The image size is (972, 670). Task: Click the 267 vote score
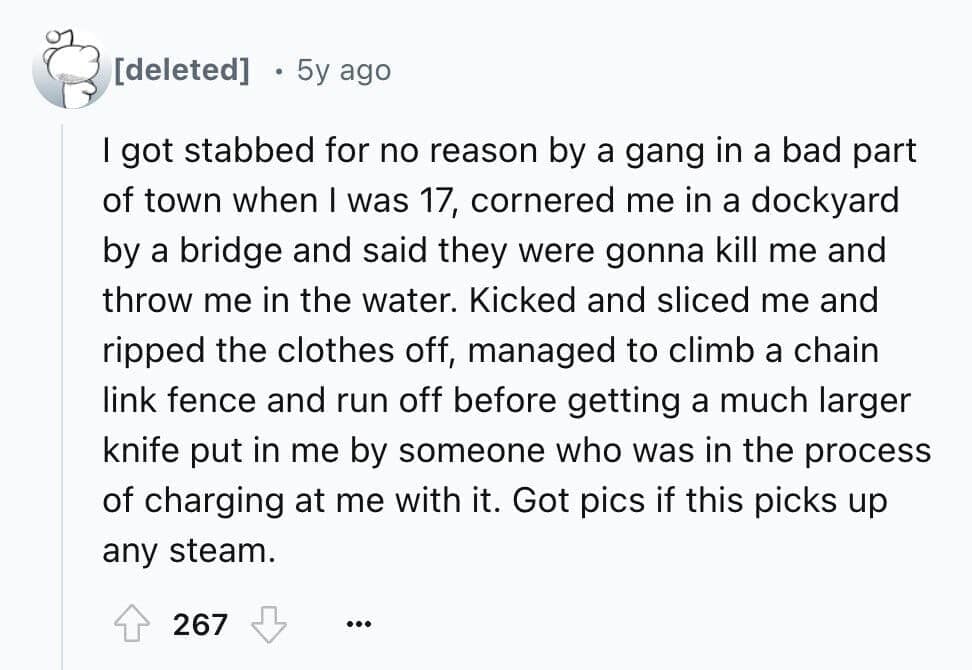tap(201, 626)
